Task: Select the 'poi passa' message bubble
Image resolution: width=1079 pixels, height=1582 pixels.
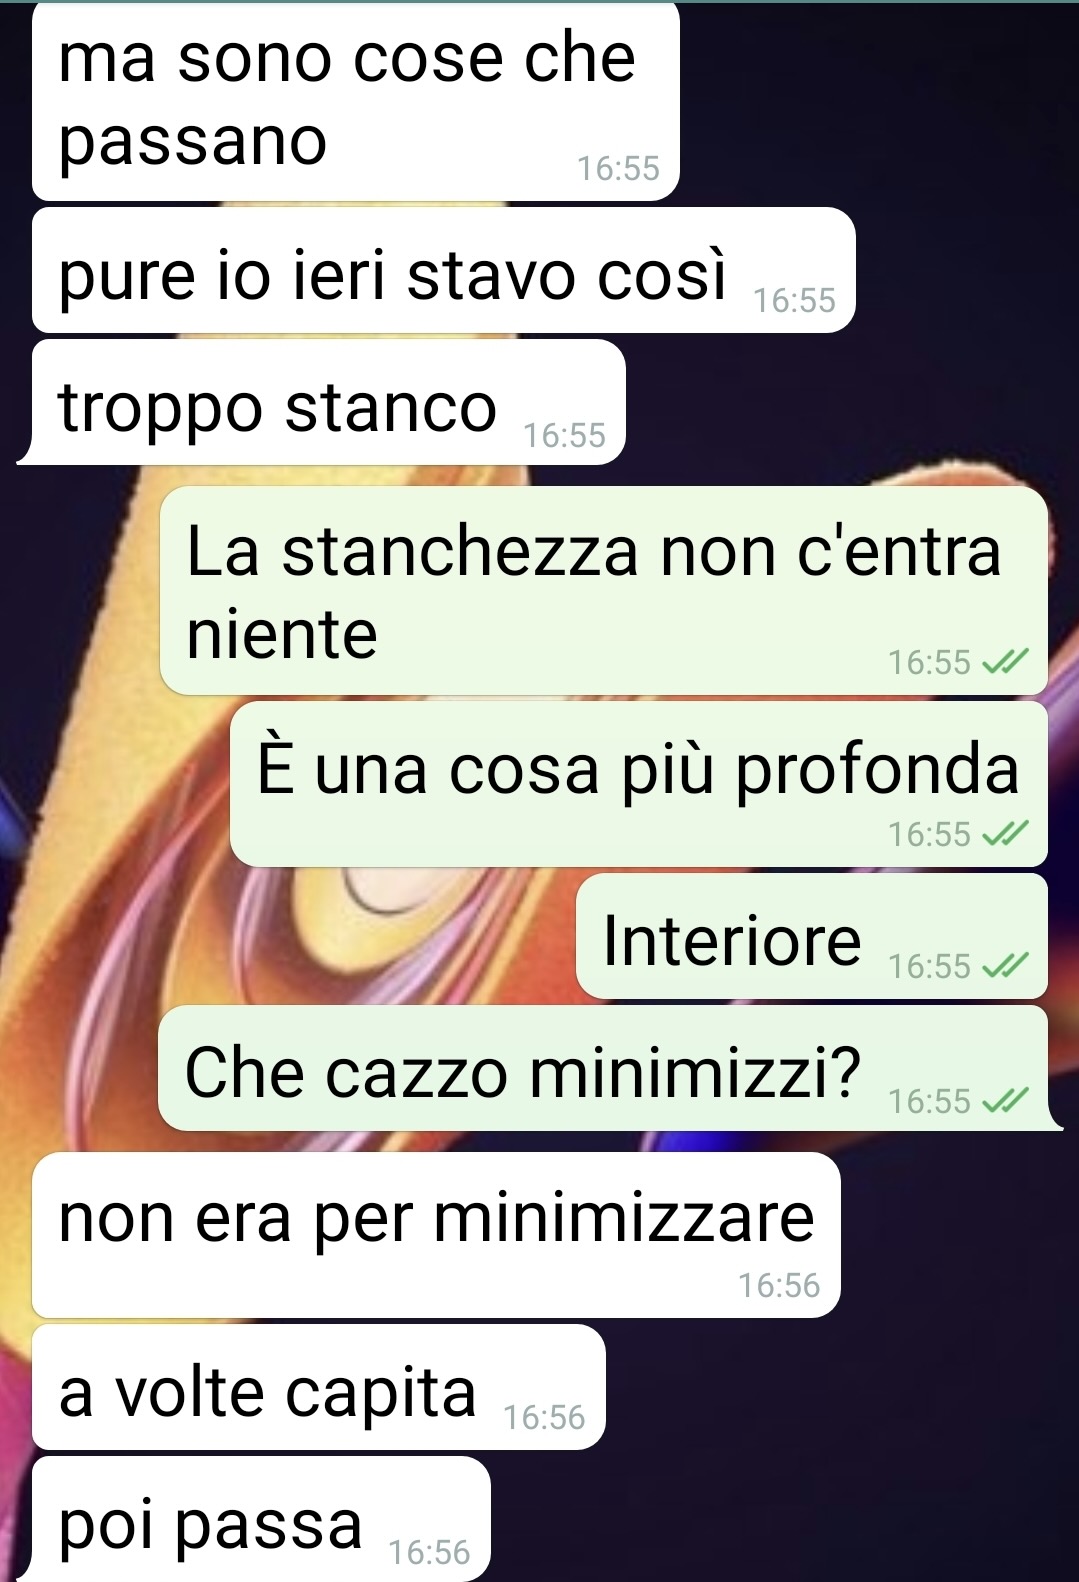Action: coord(258,1519)
